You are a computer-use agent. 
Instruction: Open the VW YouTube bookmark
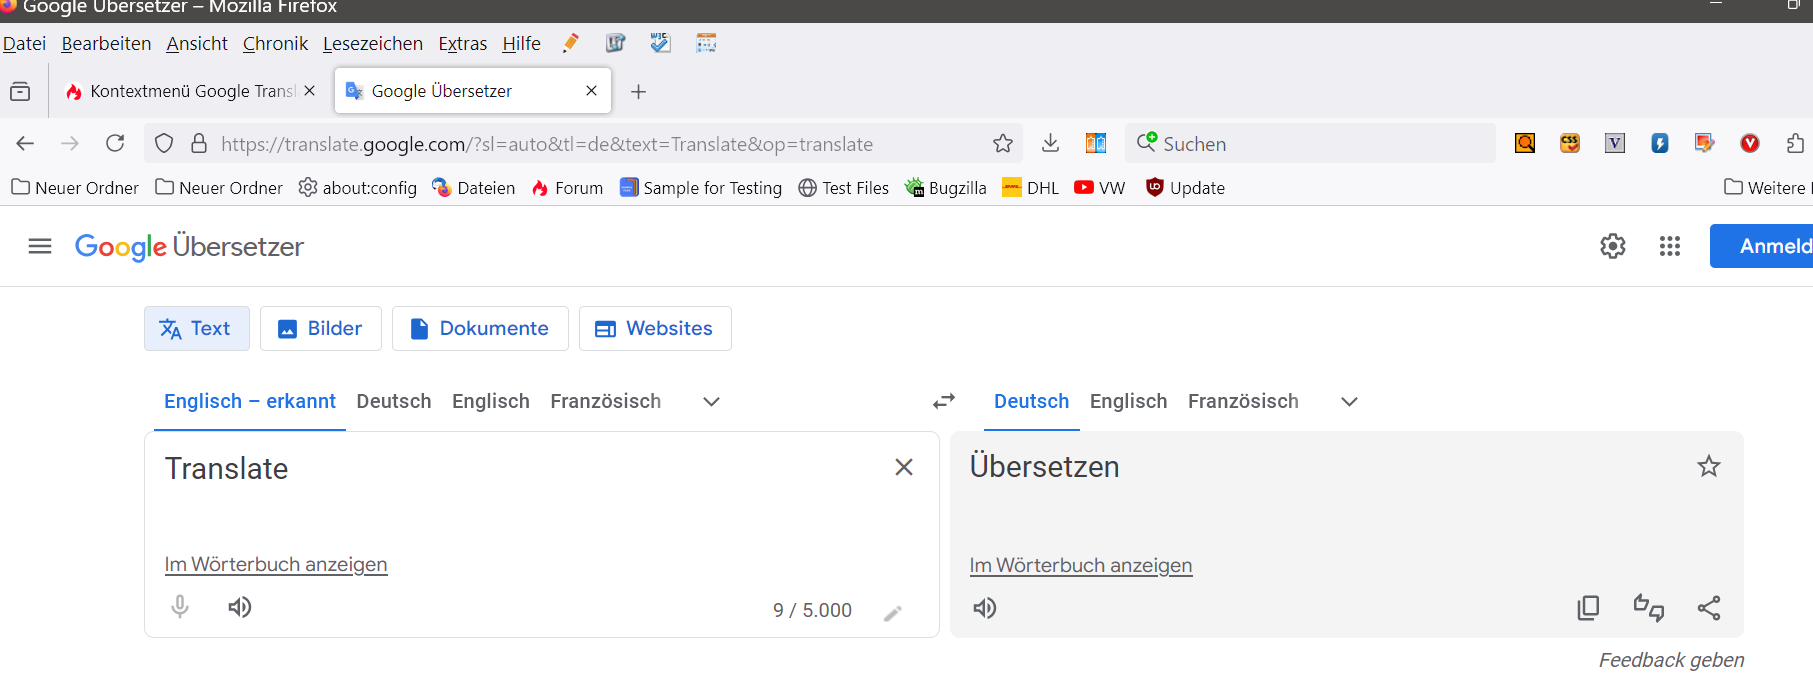(1100, 187)
